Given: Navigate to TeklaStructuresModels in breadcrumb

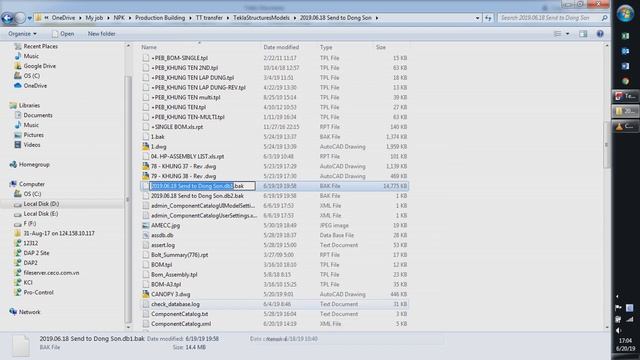Looking at the screenshot, I should [x=261, y=18].
